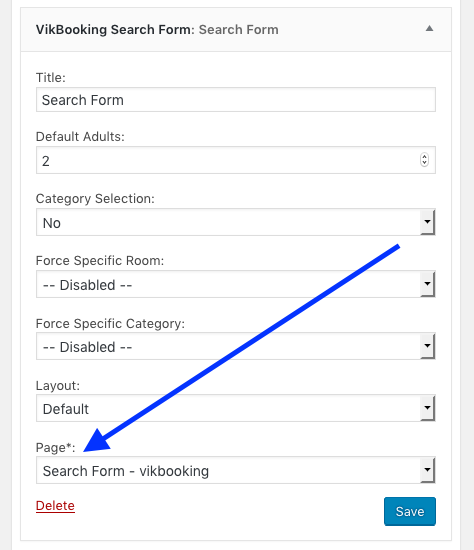Open the Page dropdown showing vikbooking
The image size is (474, 550).
(x=236, y=471)
